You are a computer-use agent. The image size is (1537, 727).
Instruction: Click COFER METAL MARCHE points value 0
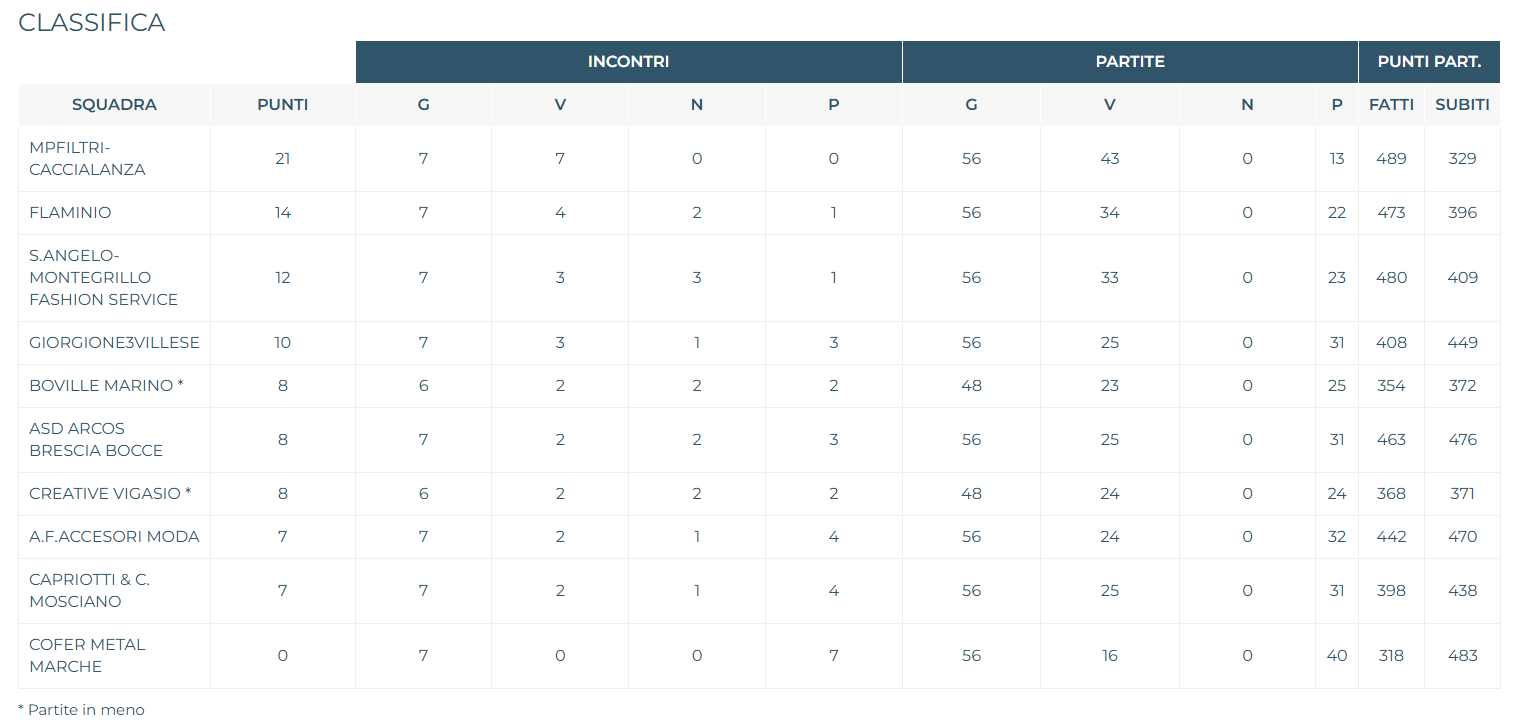pos(283,656)
